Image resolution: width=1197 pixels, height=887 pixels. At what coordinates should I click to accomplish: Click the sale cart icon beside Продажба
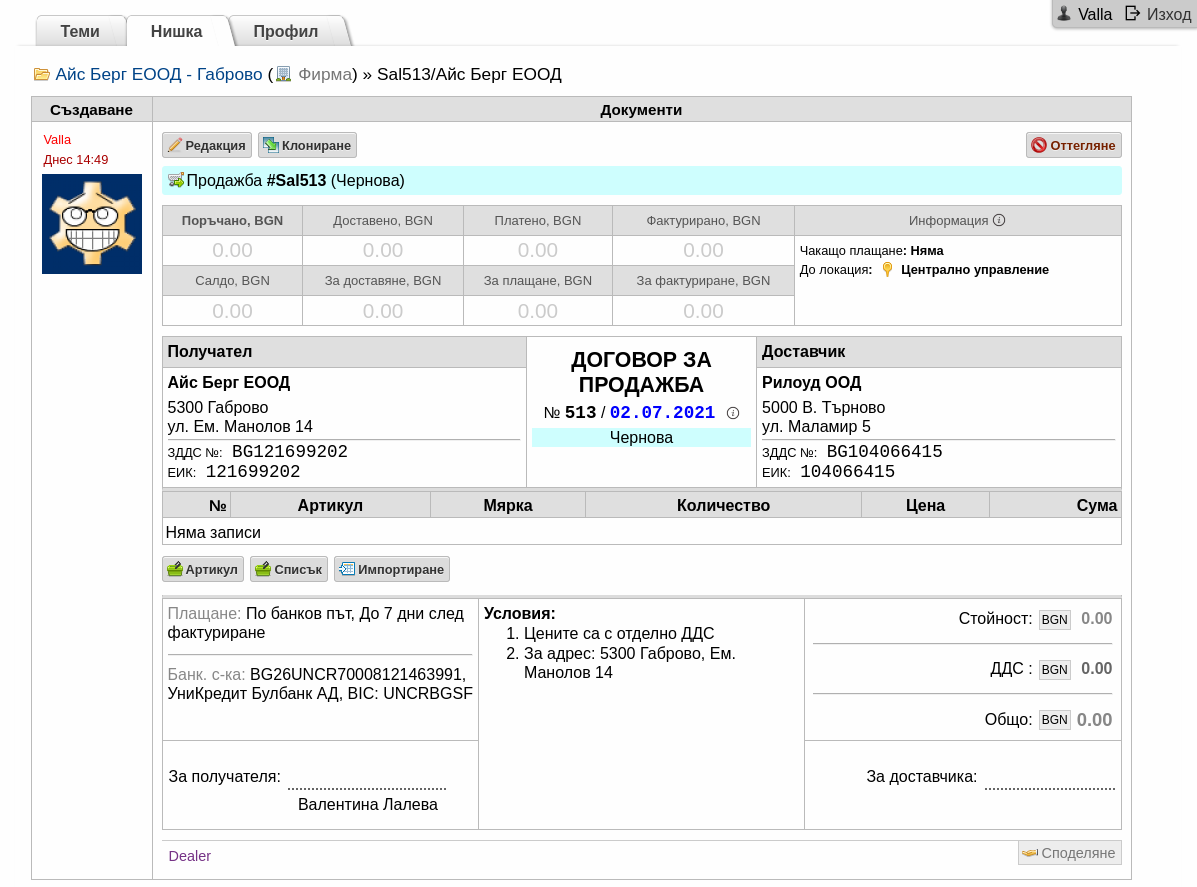[176, 180]
